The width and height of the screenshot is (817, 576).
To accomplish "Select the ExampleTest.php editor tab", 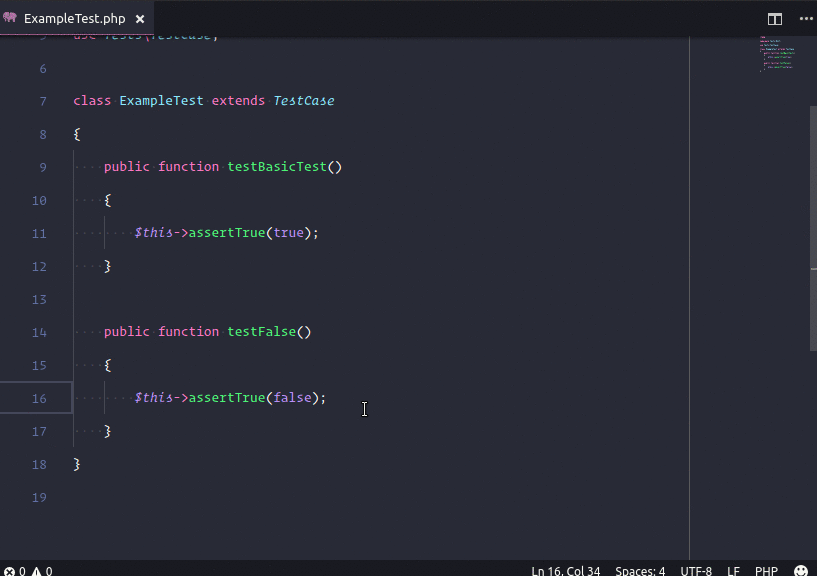I will pyautogui.click(x=77, y=18).
